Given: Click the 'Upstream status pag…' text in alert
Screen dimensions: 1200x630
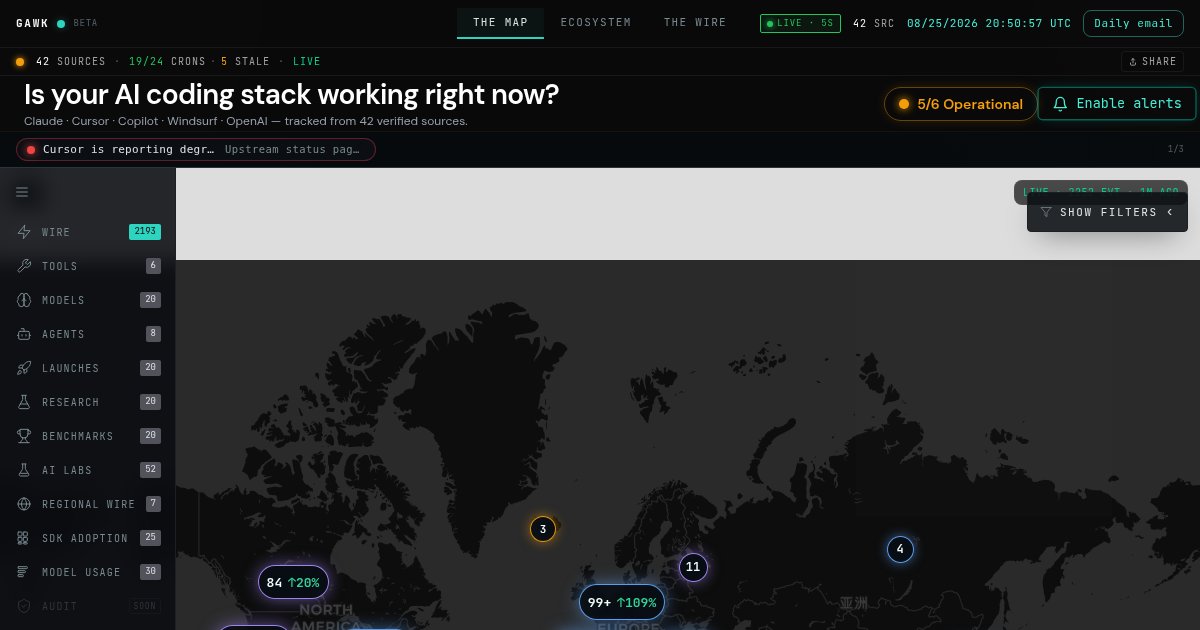Looking at the screenshot, I should pyautogui.click(x=292, y=149).
